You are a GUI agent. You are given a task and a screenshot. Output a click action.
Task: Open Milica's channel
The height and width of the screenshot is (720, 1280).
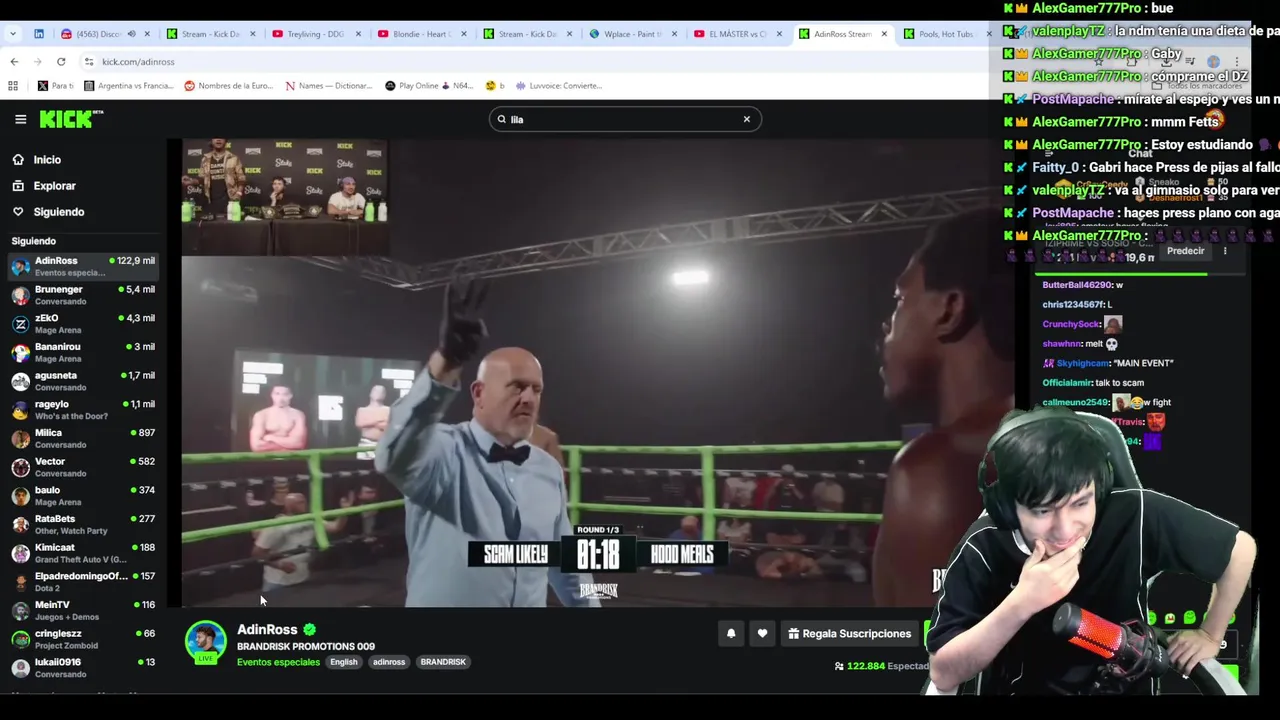(84, 438)
